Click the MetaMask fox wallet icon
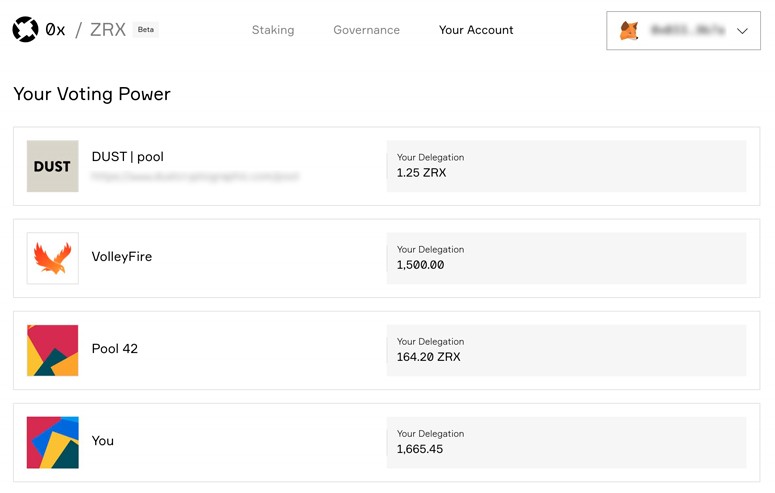 tap(629, 31)
